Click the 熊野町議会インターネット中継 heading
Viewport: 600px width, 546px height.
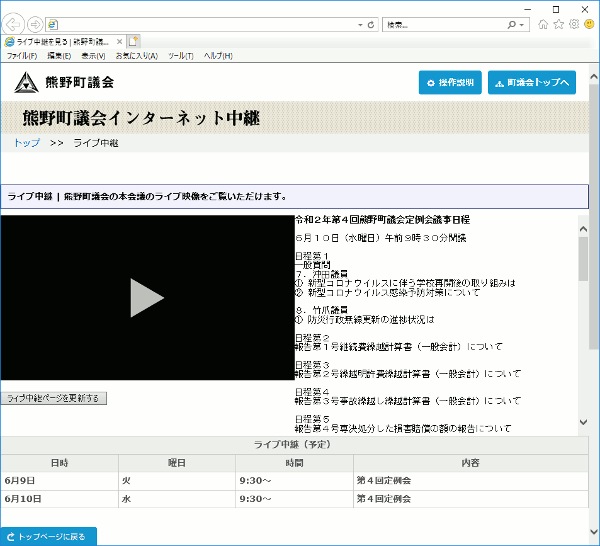pyautogui.click(x=141, y=118)
